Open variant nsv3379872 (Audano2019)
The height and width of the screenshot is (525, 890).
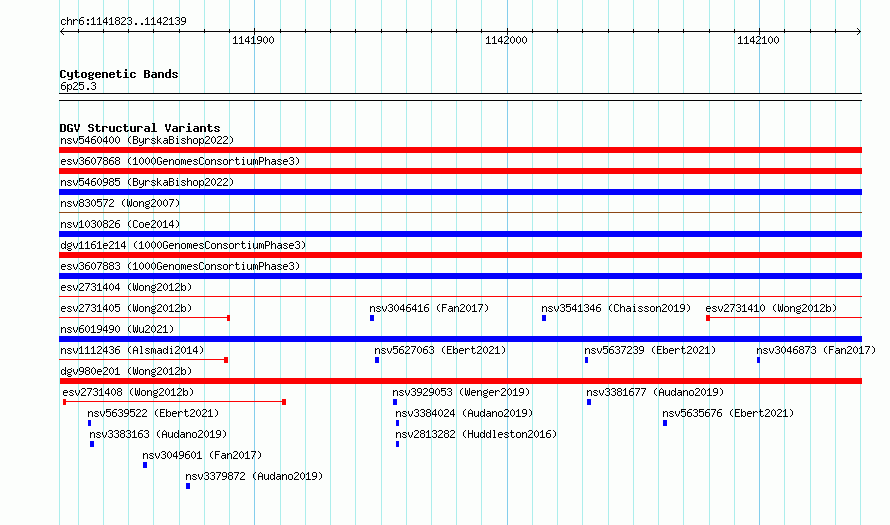click(254, 476)
